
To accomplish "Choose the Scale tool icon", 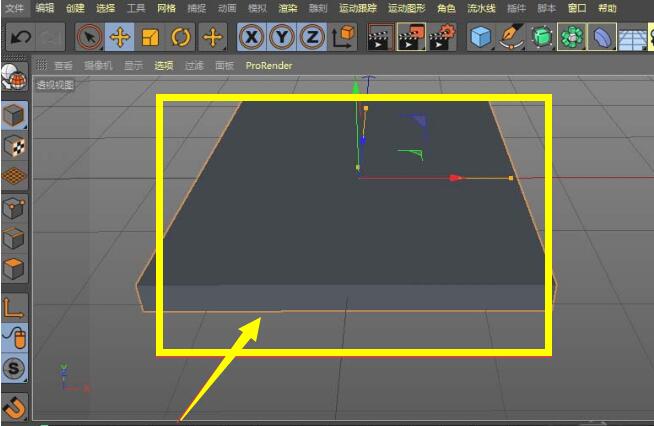I will coord(150,37).
